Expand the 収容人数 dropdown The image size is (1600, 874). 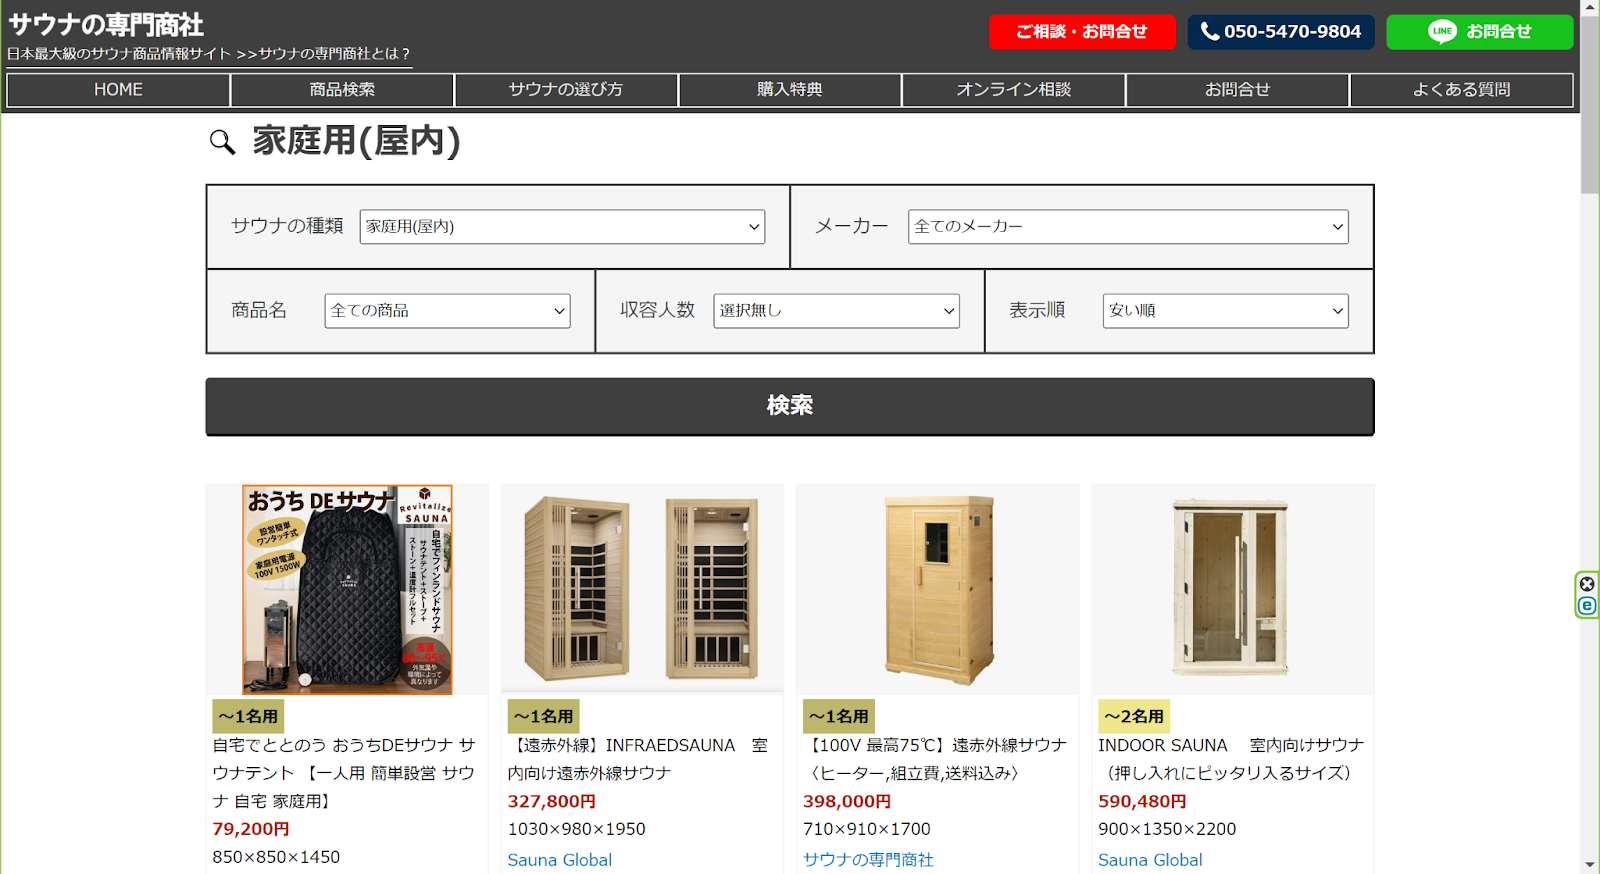pos(836,311)
